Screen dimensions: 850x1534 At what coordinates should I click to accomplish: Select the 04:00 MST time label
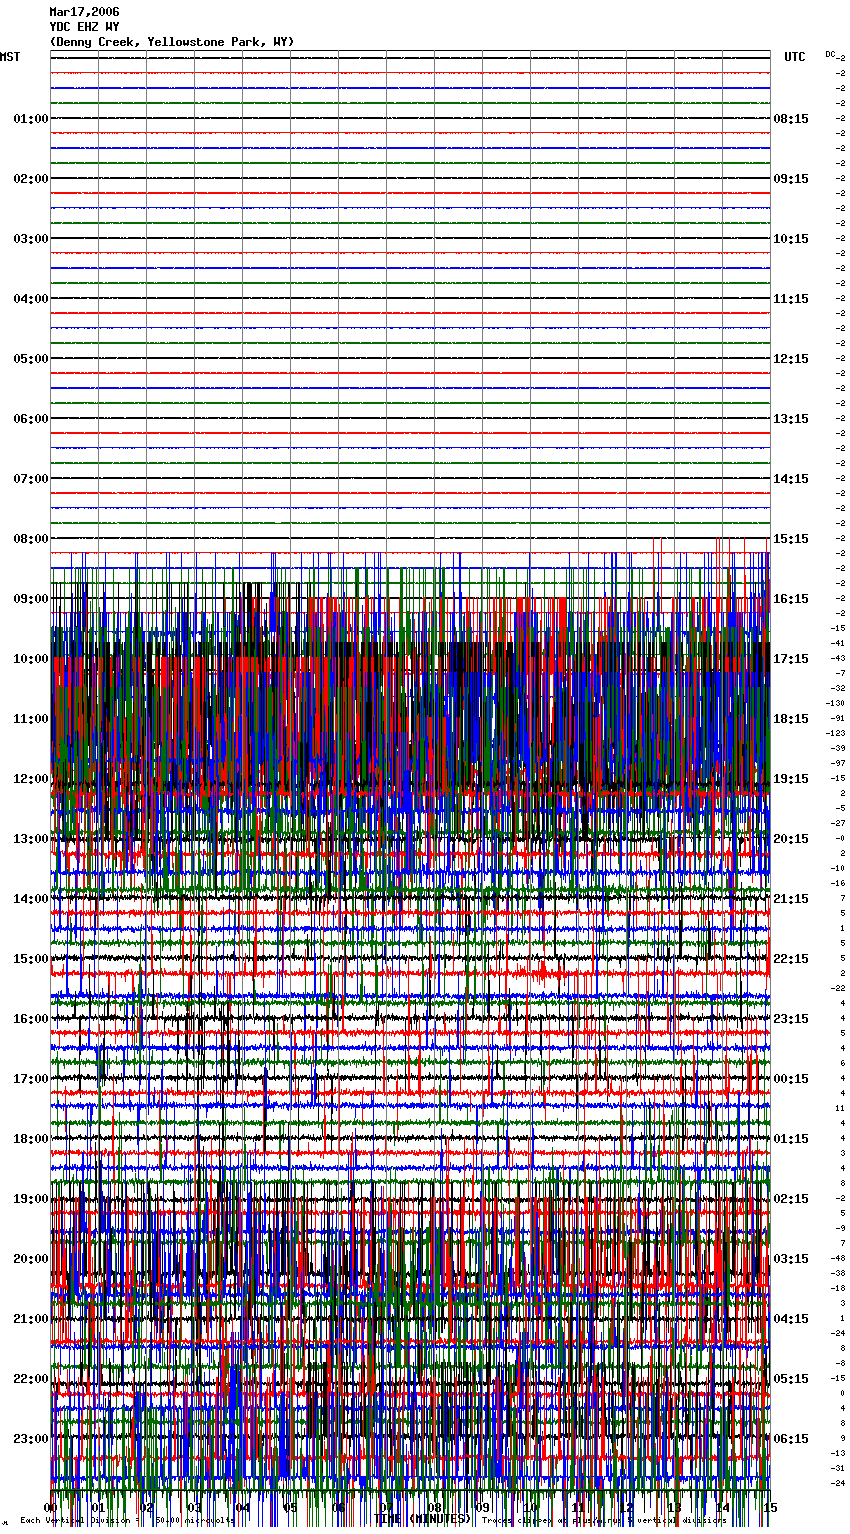pyautogui.click(x=31, y=299)
